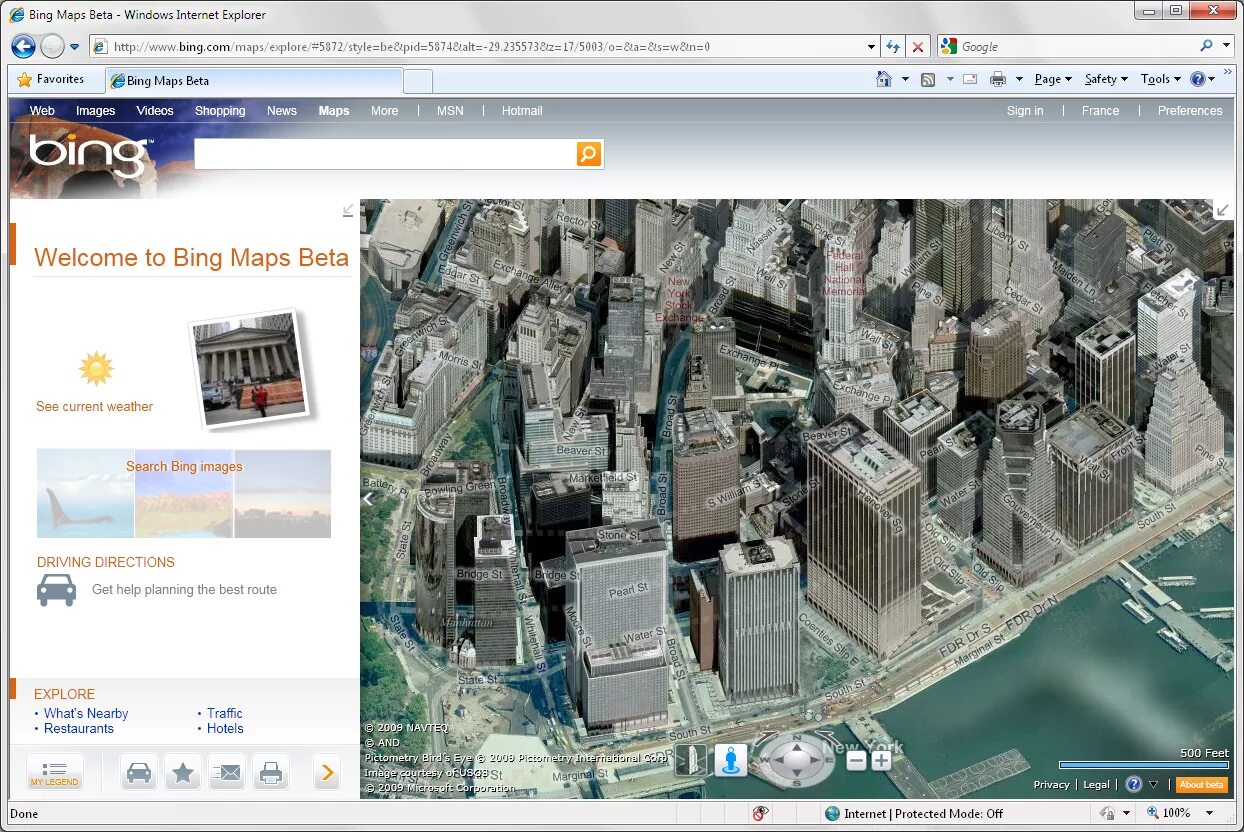This screenshot has width=1244, height=832.
Task: Open the search provider dropdown arrow
Action: [x=1227, y=46]
